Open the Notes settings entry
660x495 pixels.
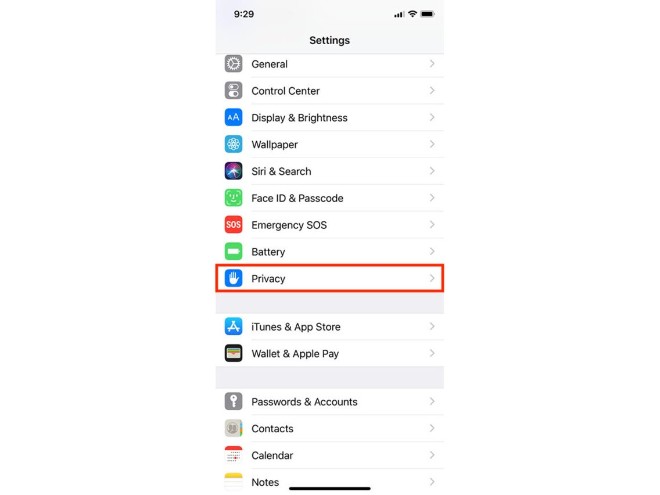[x=330, y=482]
